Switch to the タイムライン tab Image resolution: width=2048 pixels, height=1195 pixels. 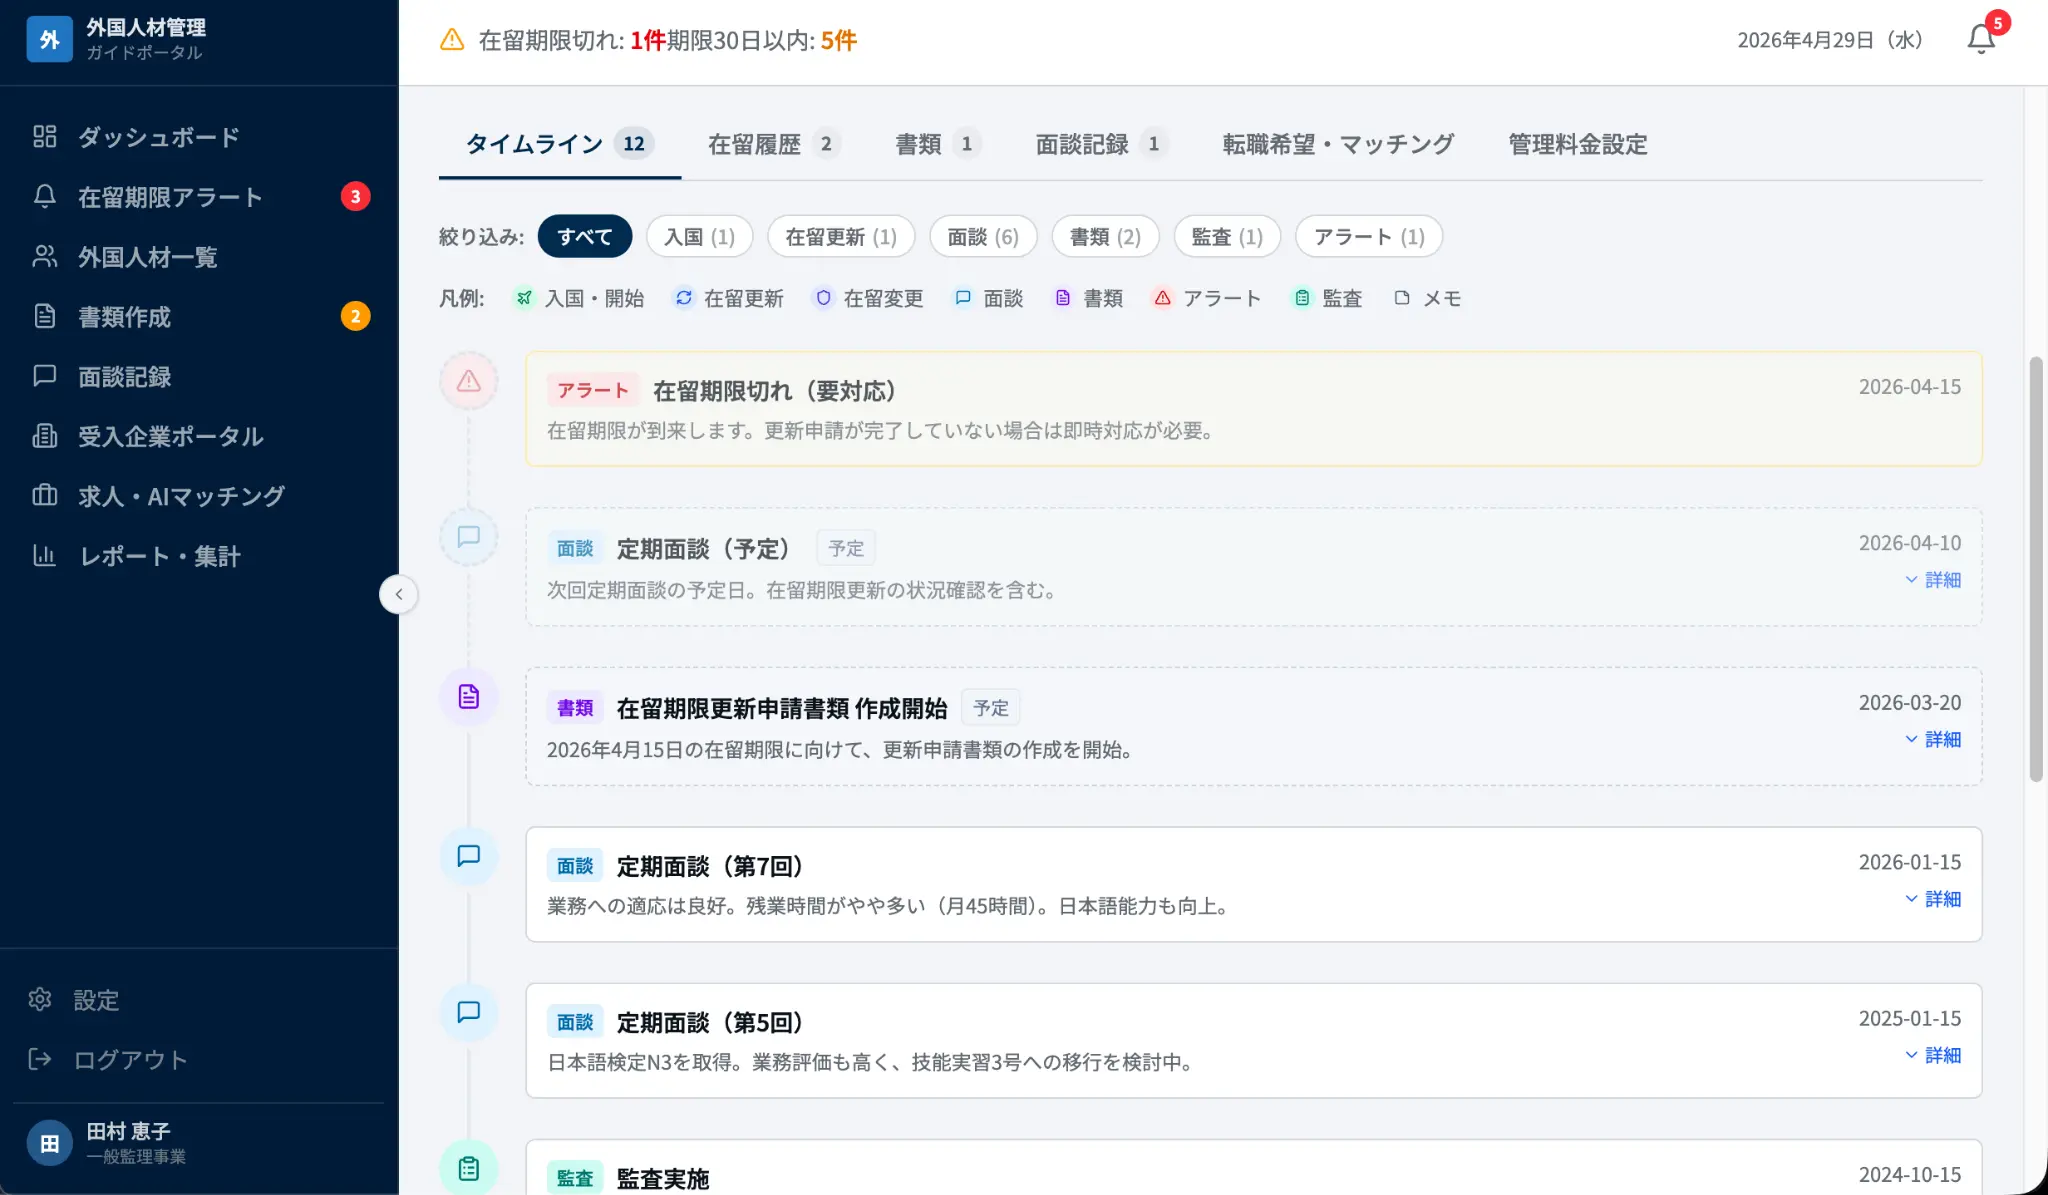[560, 144]
